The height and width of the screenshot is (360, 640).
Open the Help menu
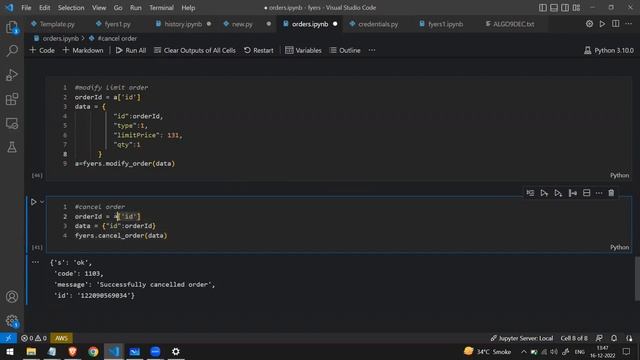pos(188,8)
